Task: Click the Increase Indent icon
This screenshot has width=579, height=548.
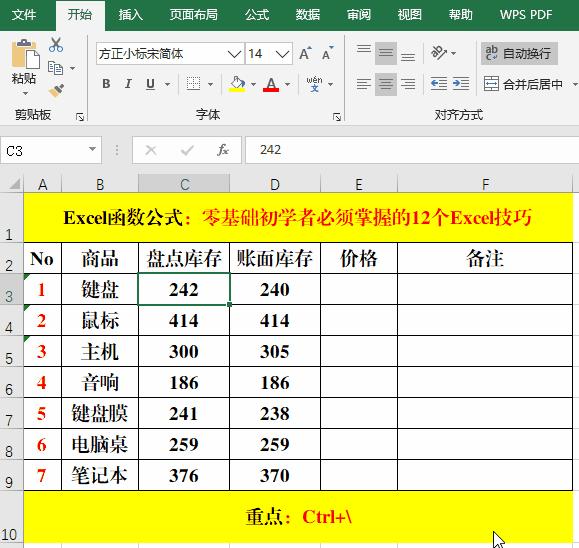Action: pos(461,84)
